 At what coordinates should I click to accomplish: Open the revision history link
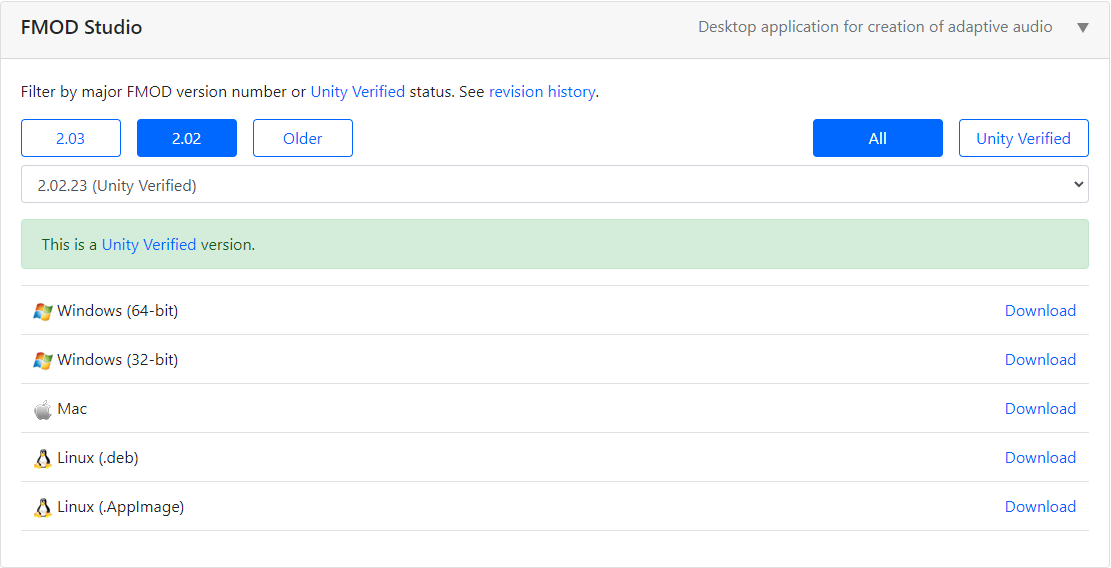click(542, 92)
